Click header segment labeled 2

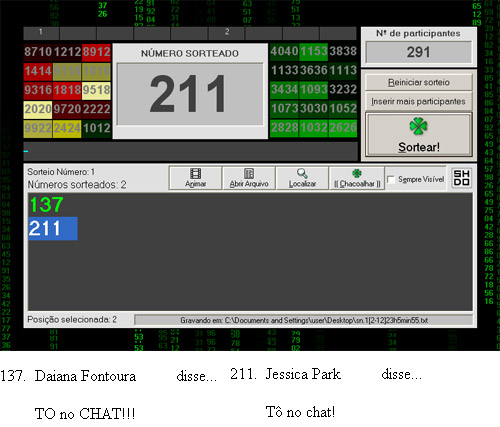click(x=227, y=33)
